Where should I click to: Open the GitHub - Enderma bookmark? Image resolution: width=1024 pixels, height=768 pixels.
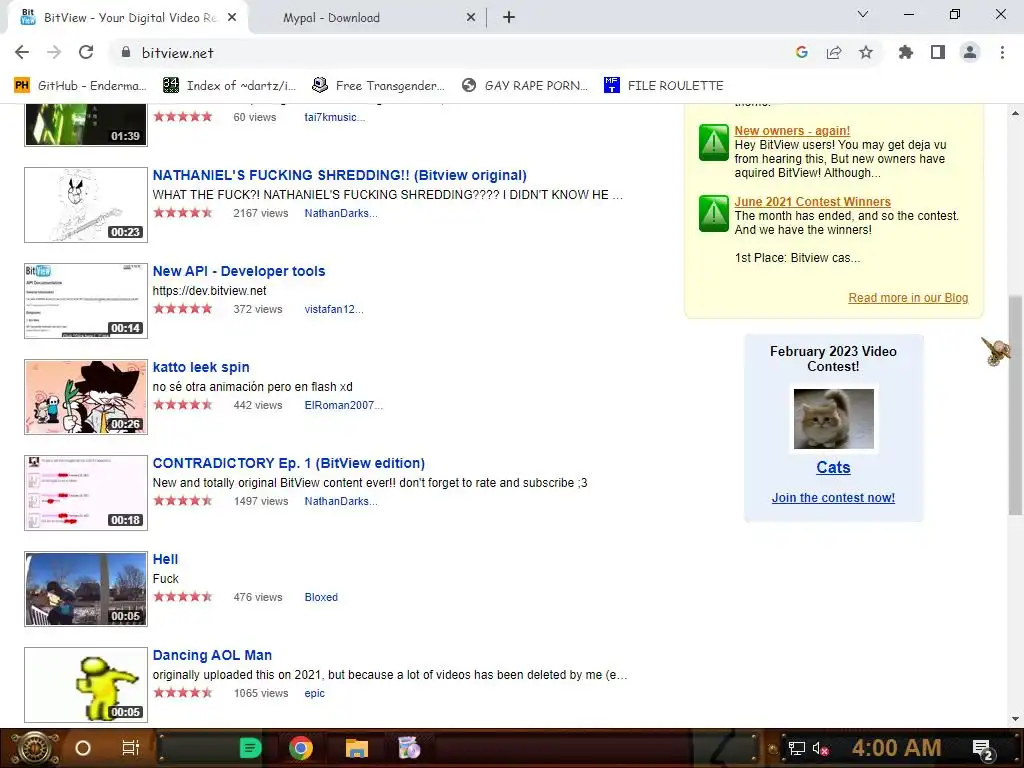(80, 86)
